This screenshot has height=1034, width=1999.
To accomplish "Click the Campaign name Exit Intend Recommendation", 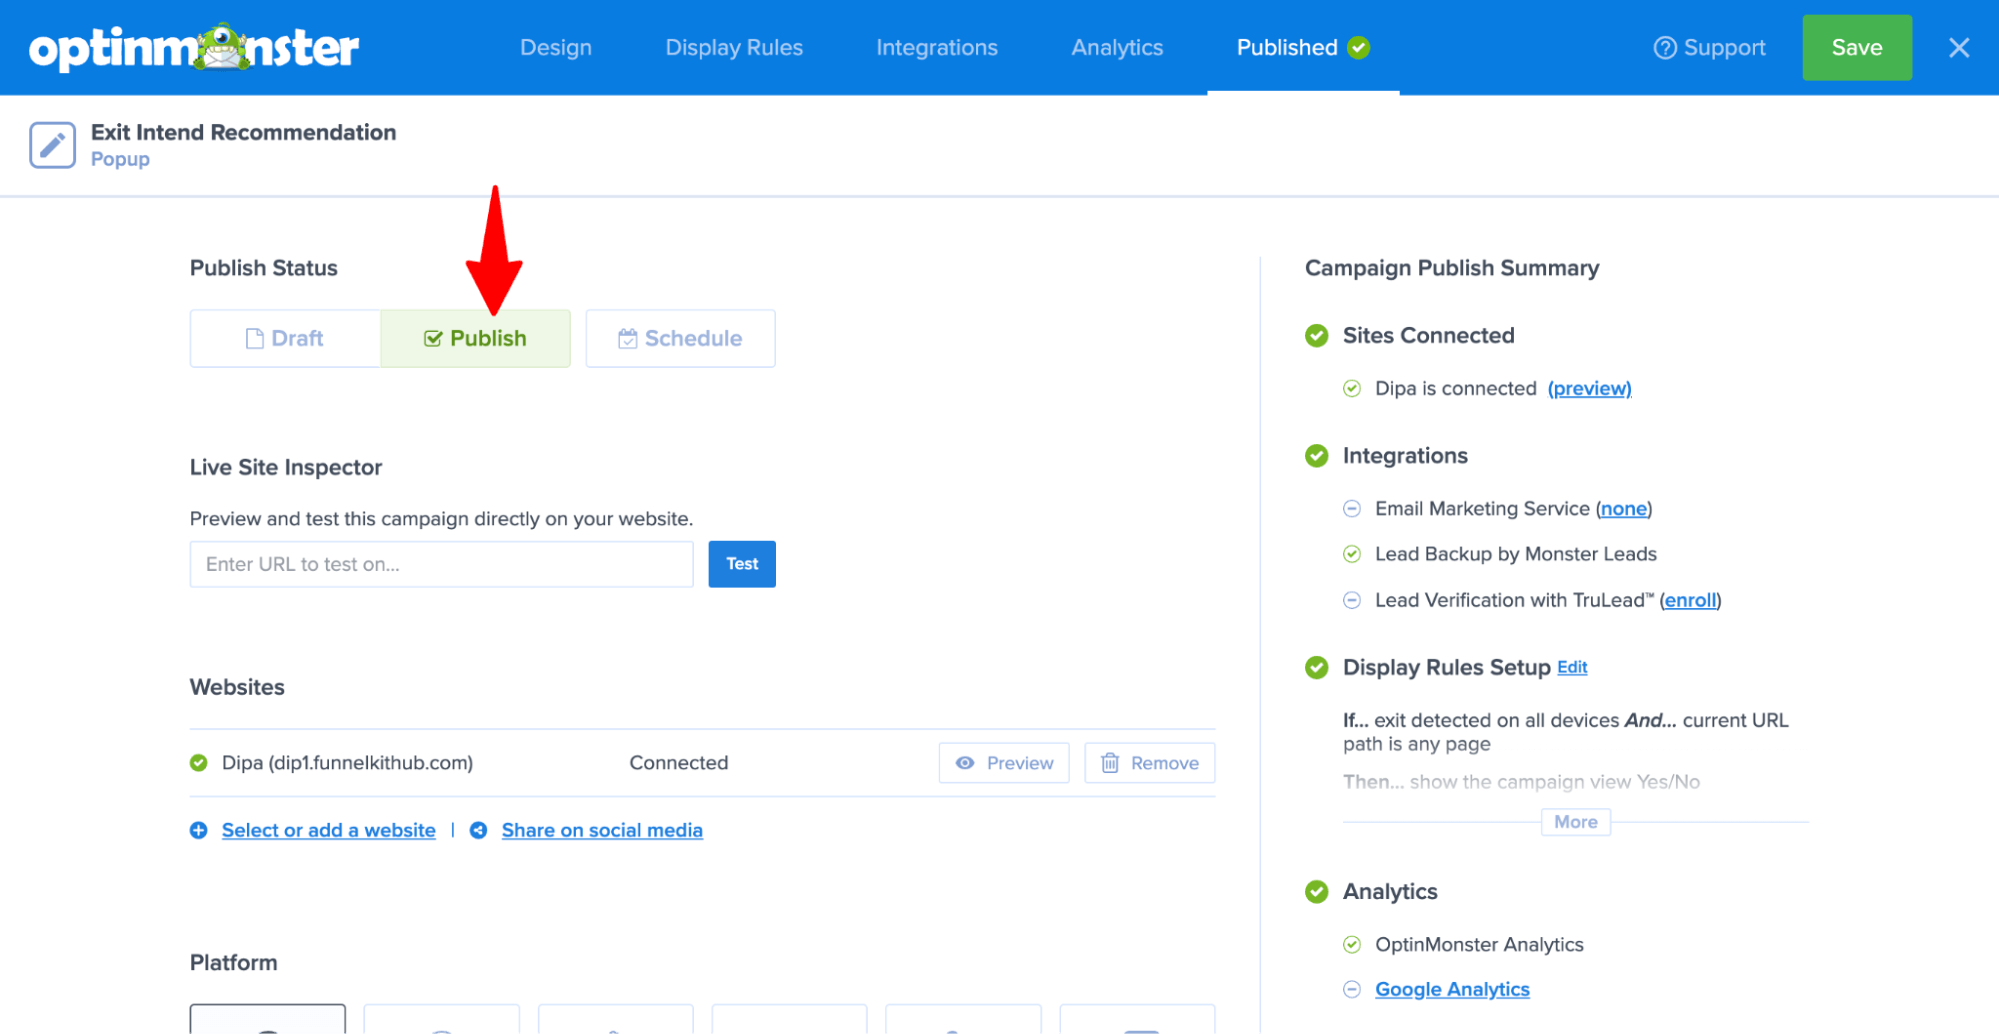I will click(243, 132).
